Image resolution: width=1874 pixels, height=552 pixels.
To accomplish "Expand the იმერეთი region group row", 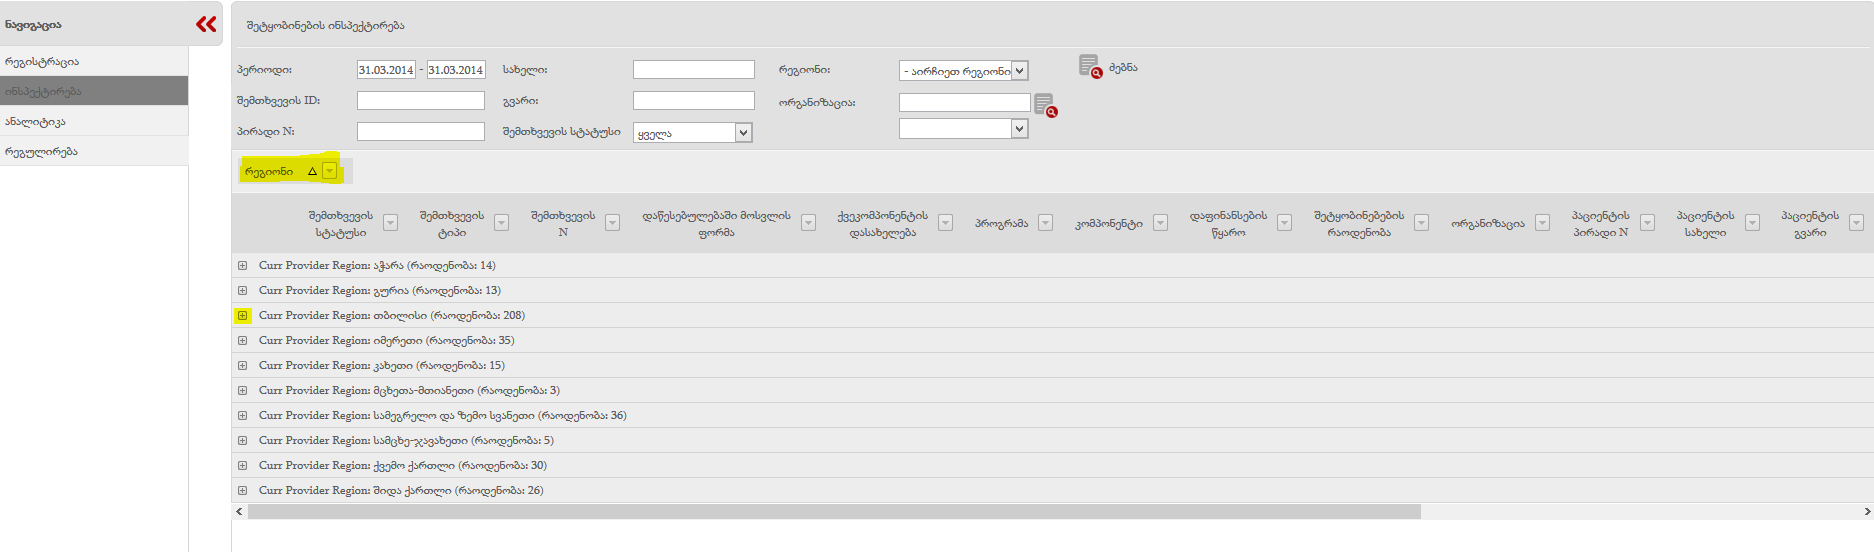I will coord(242,341).
